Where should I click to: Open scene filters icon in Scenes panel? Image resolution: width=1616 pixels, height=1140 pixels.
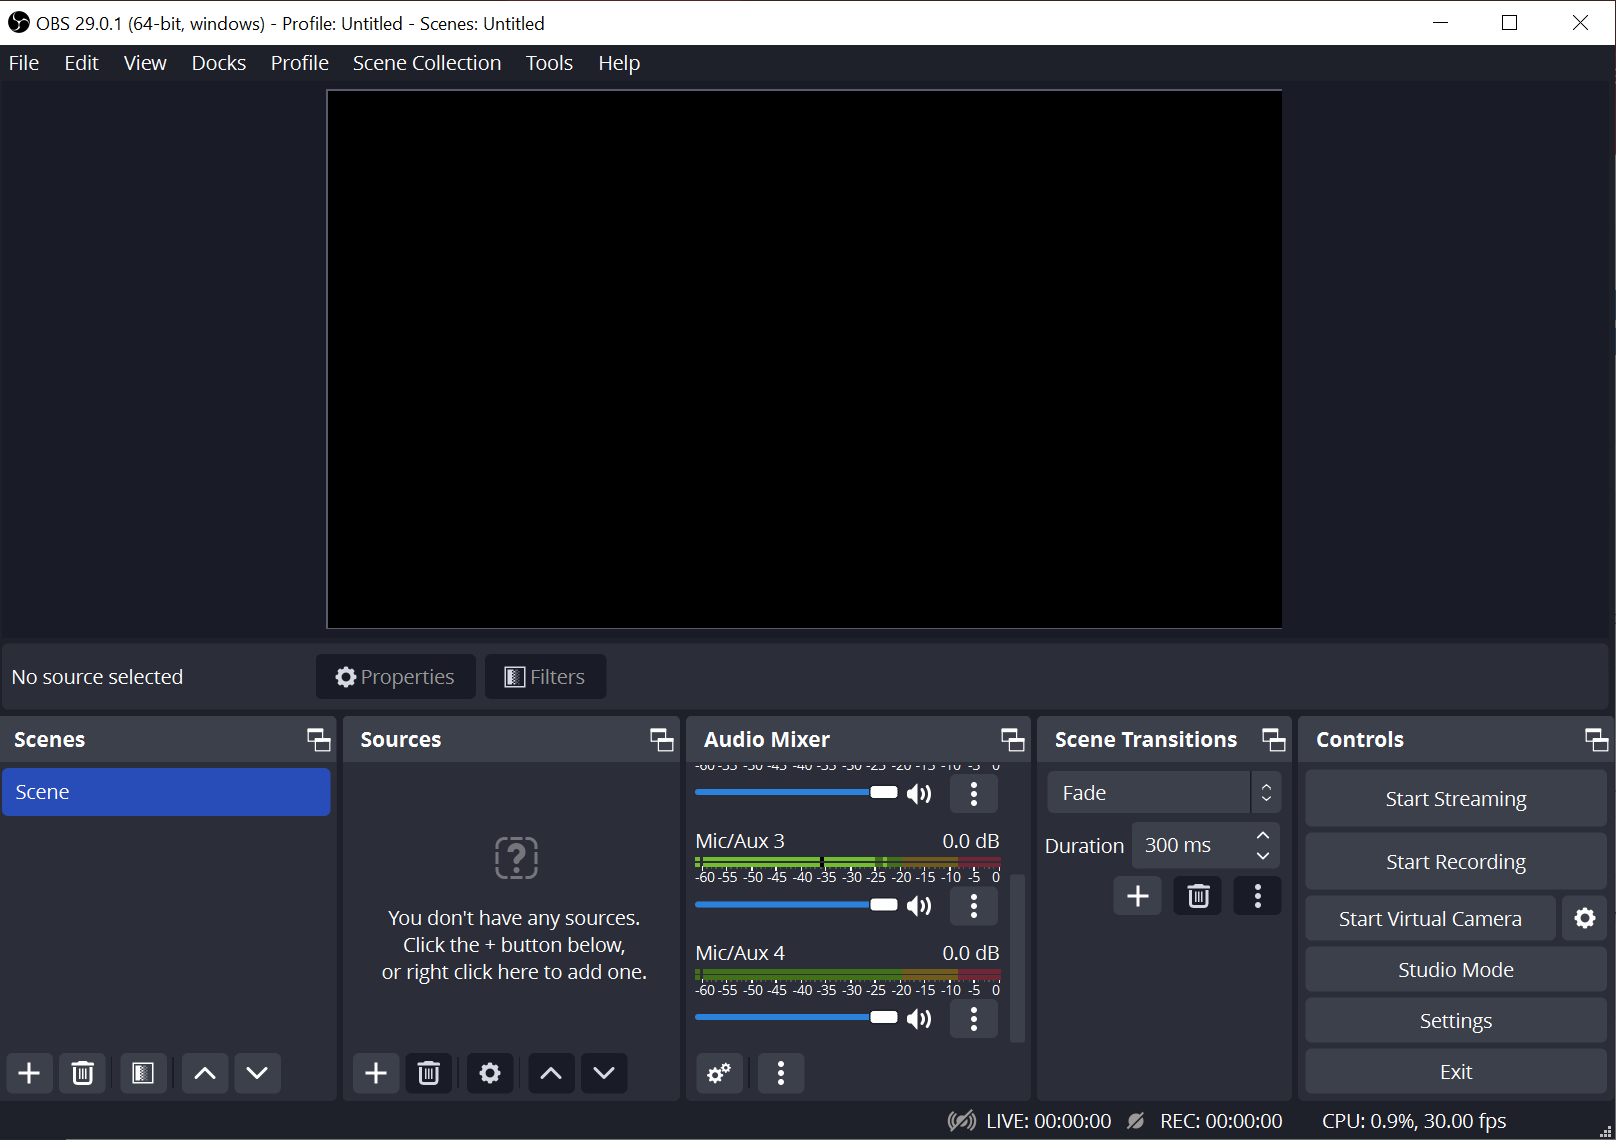click(143, 1073)
